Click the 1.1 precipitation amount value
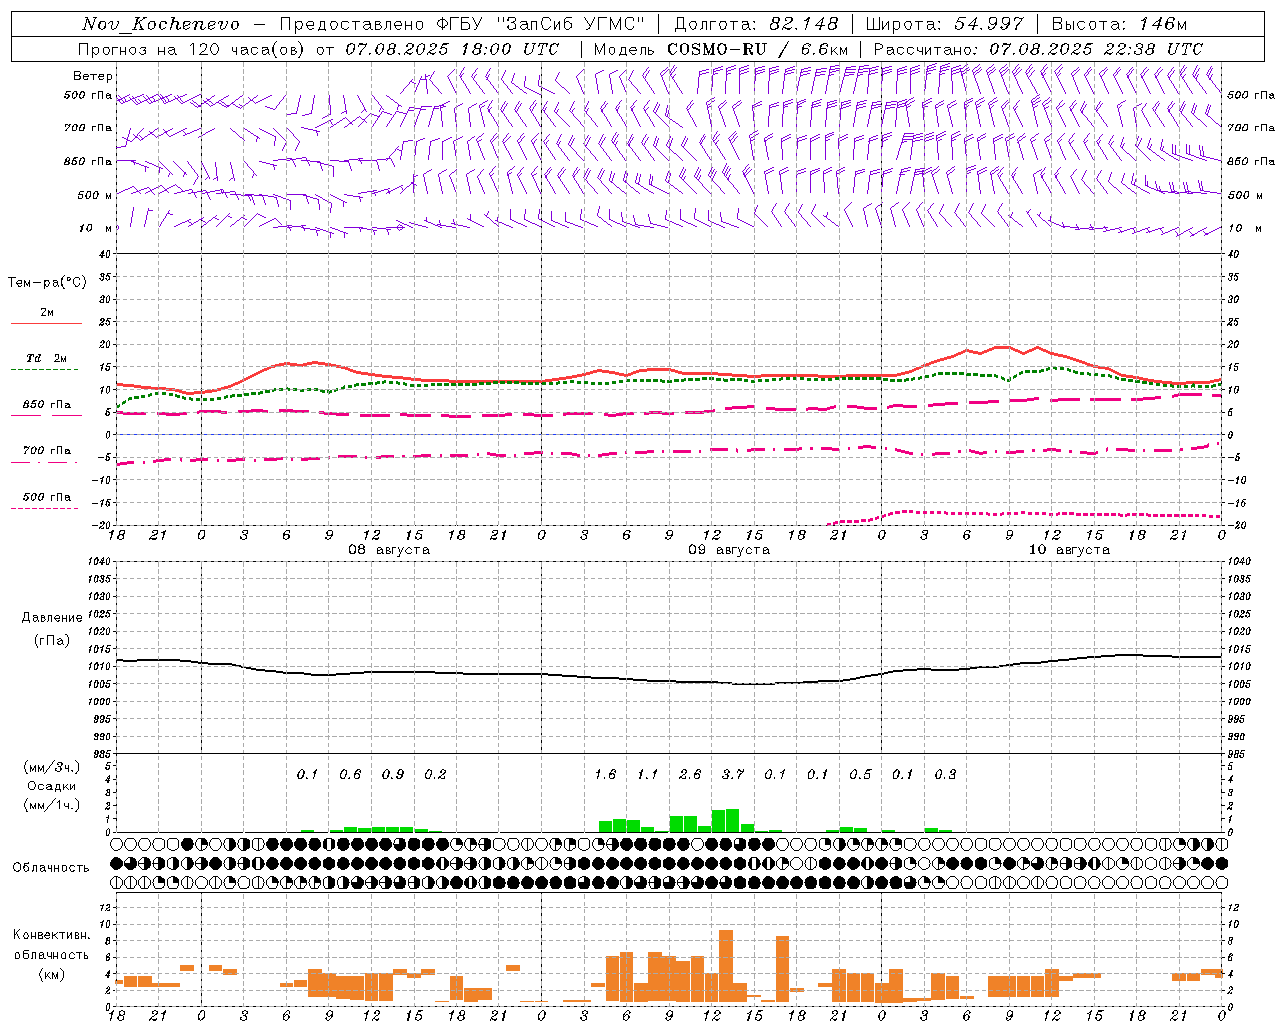The image size is (1280, 1024). pos(648,774)
